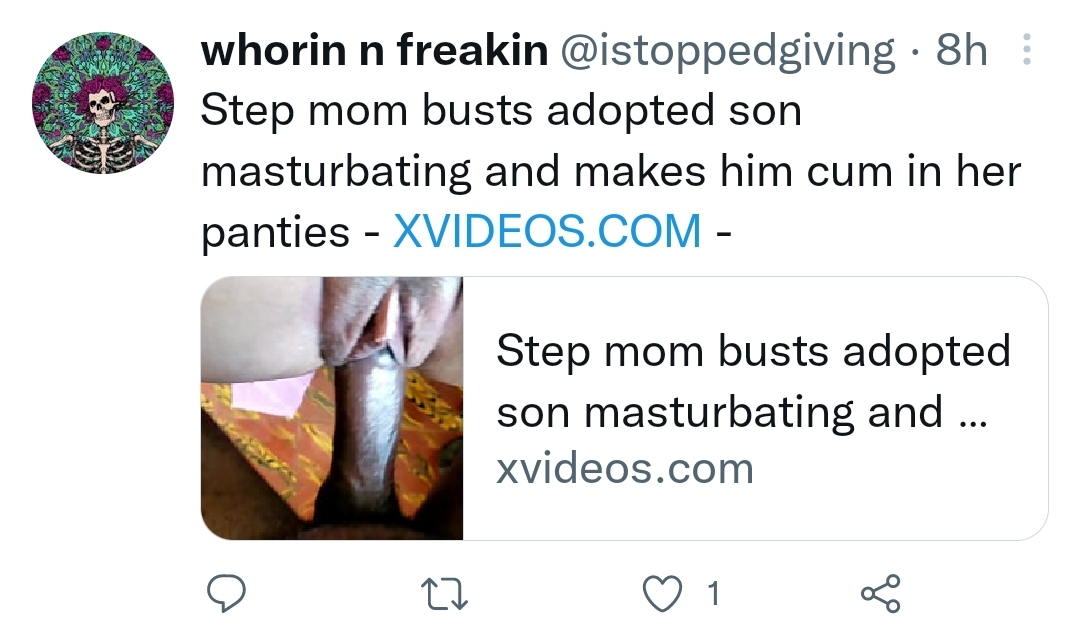Screen dimensions: 1080x641
Task: Open the skeleton artwork profile avatar
Action: coord(103,103)
